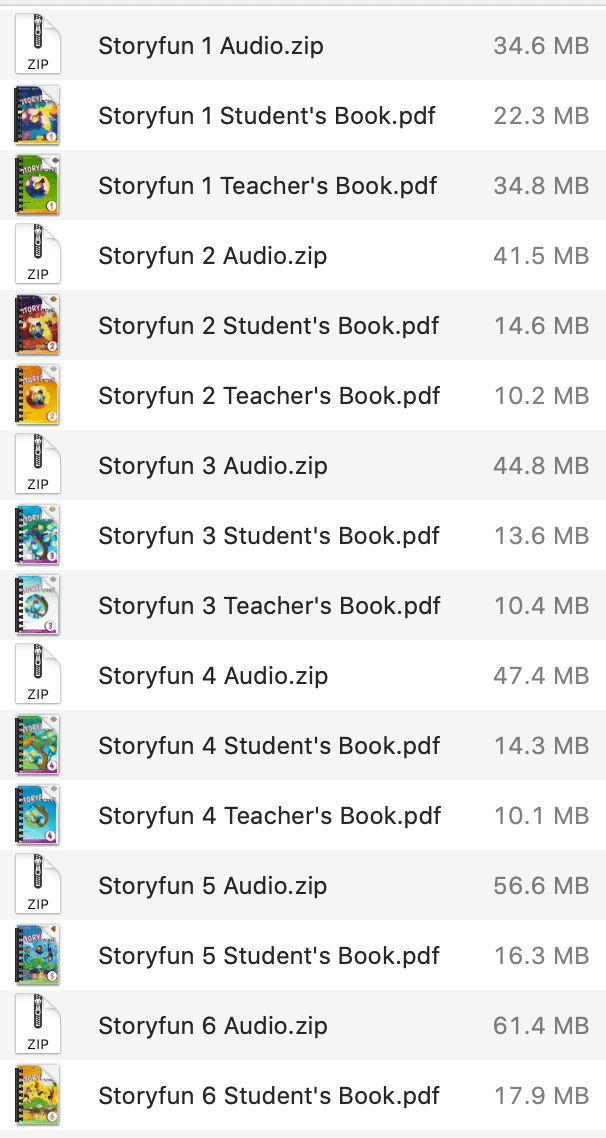
Task: Click the Storyfun 6 Audio ZIP icon
Action: tap(37, 1025)
